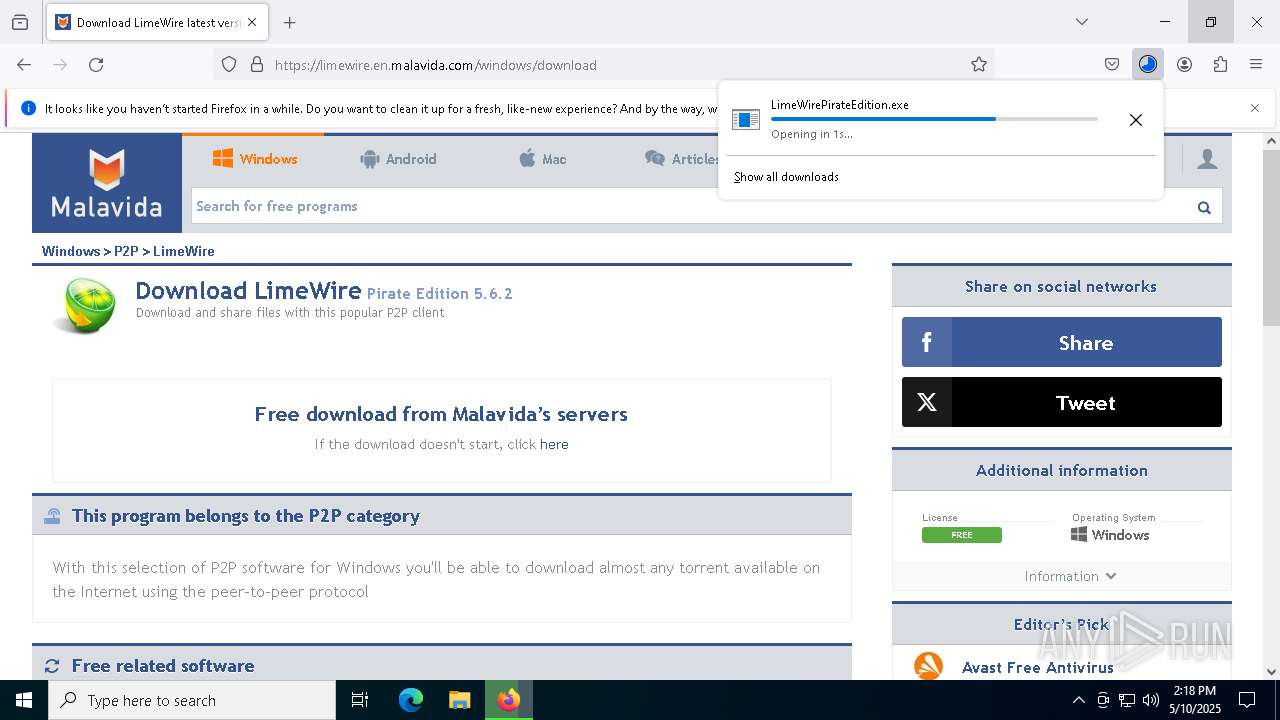Select the Mac platform tab
The image size is (1280, 720).
(x=542, y=159)
